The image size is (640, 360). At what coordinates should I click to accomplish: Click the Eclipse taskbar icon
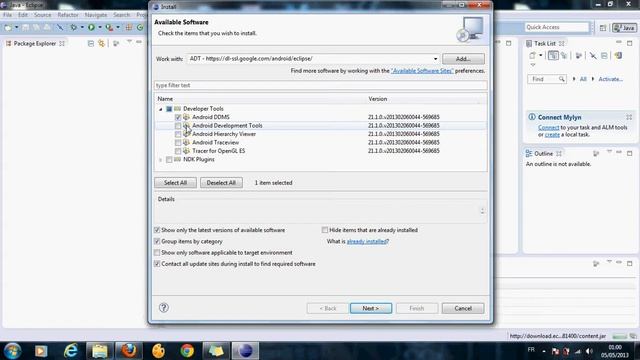tap(245, 351)
